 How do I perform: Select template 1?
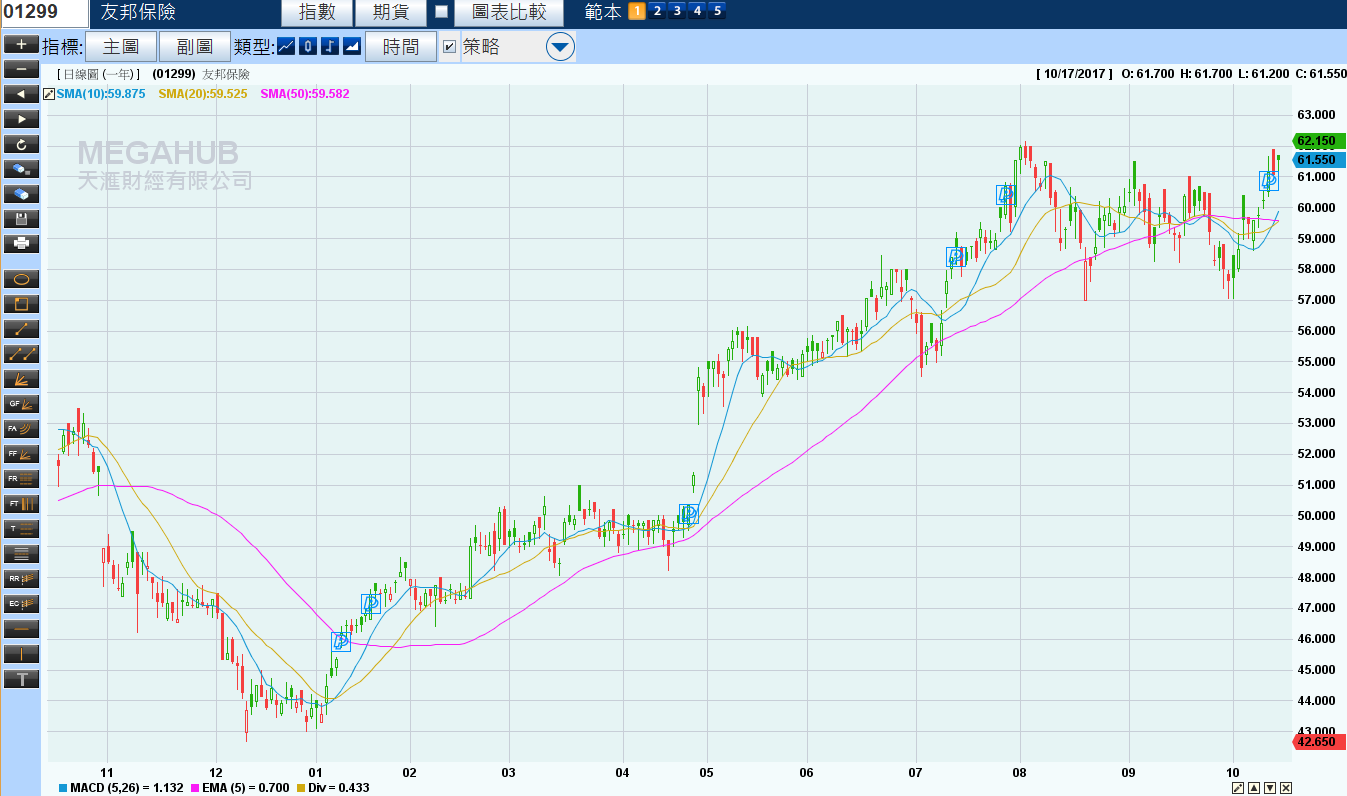pos(637,12)
